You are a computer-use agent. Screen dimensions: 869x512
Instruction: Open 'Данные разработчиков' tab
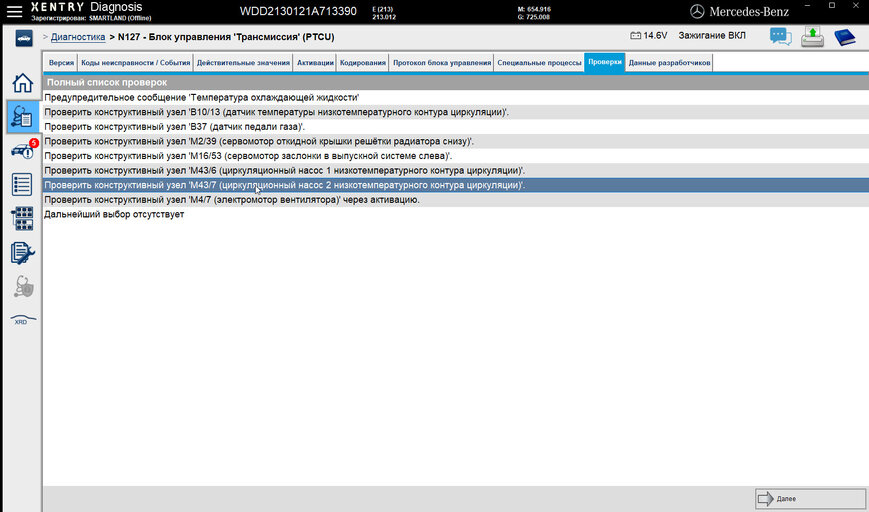click(x=669, y=63)
